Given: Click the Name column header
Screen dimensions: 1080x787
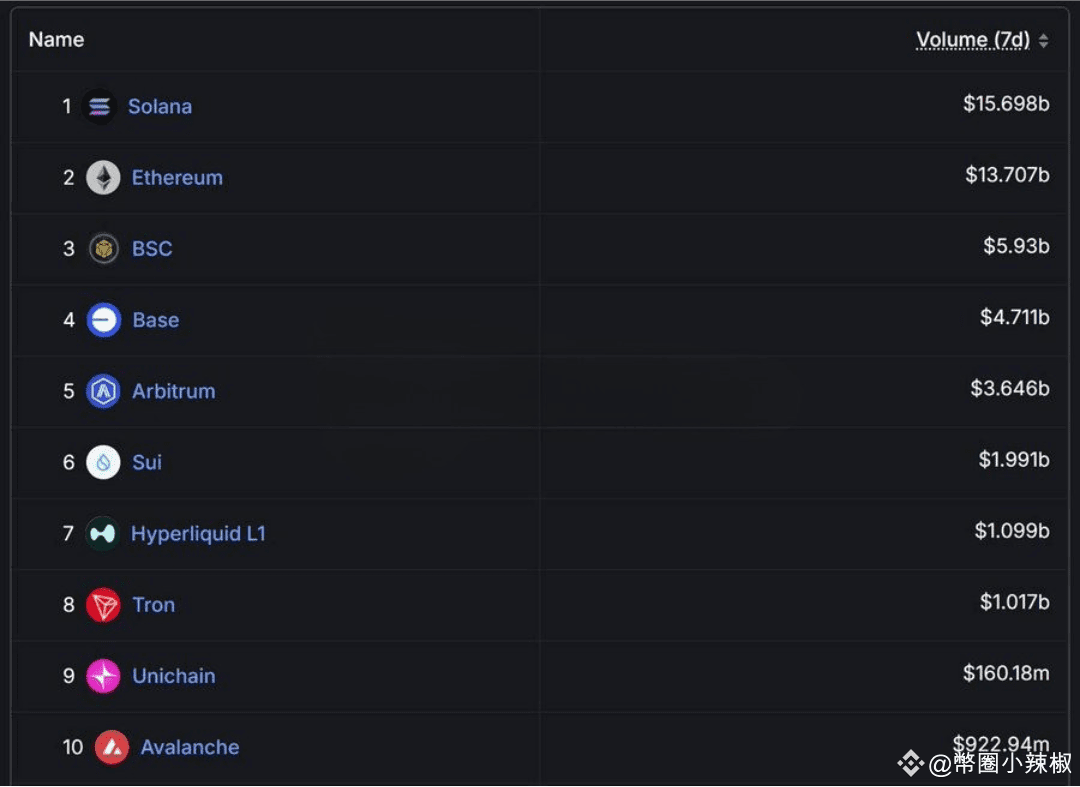Looking at the screenshot, I should tap(56, 40).
